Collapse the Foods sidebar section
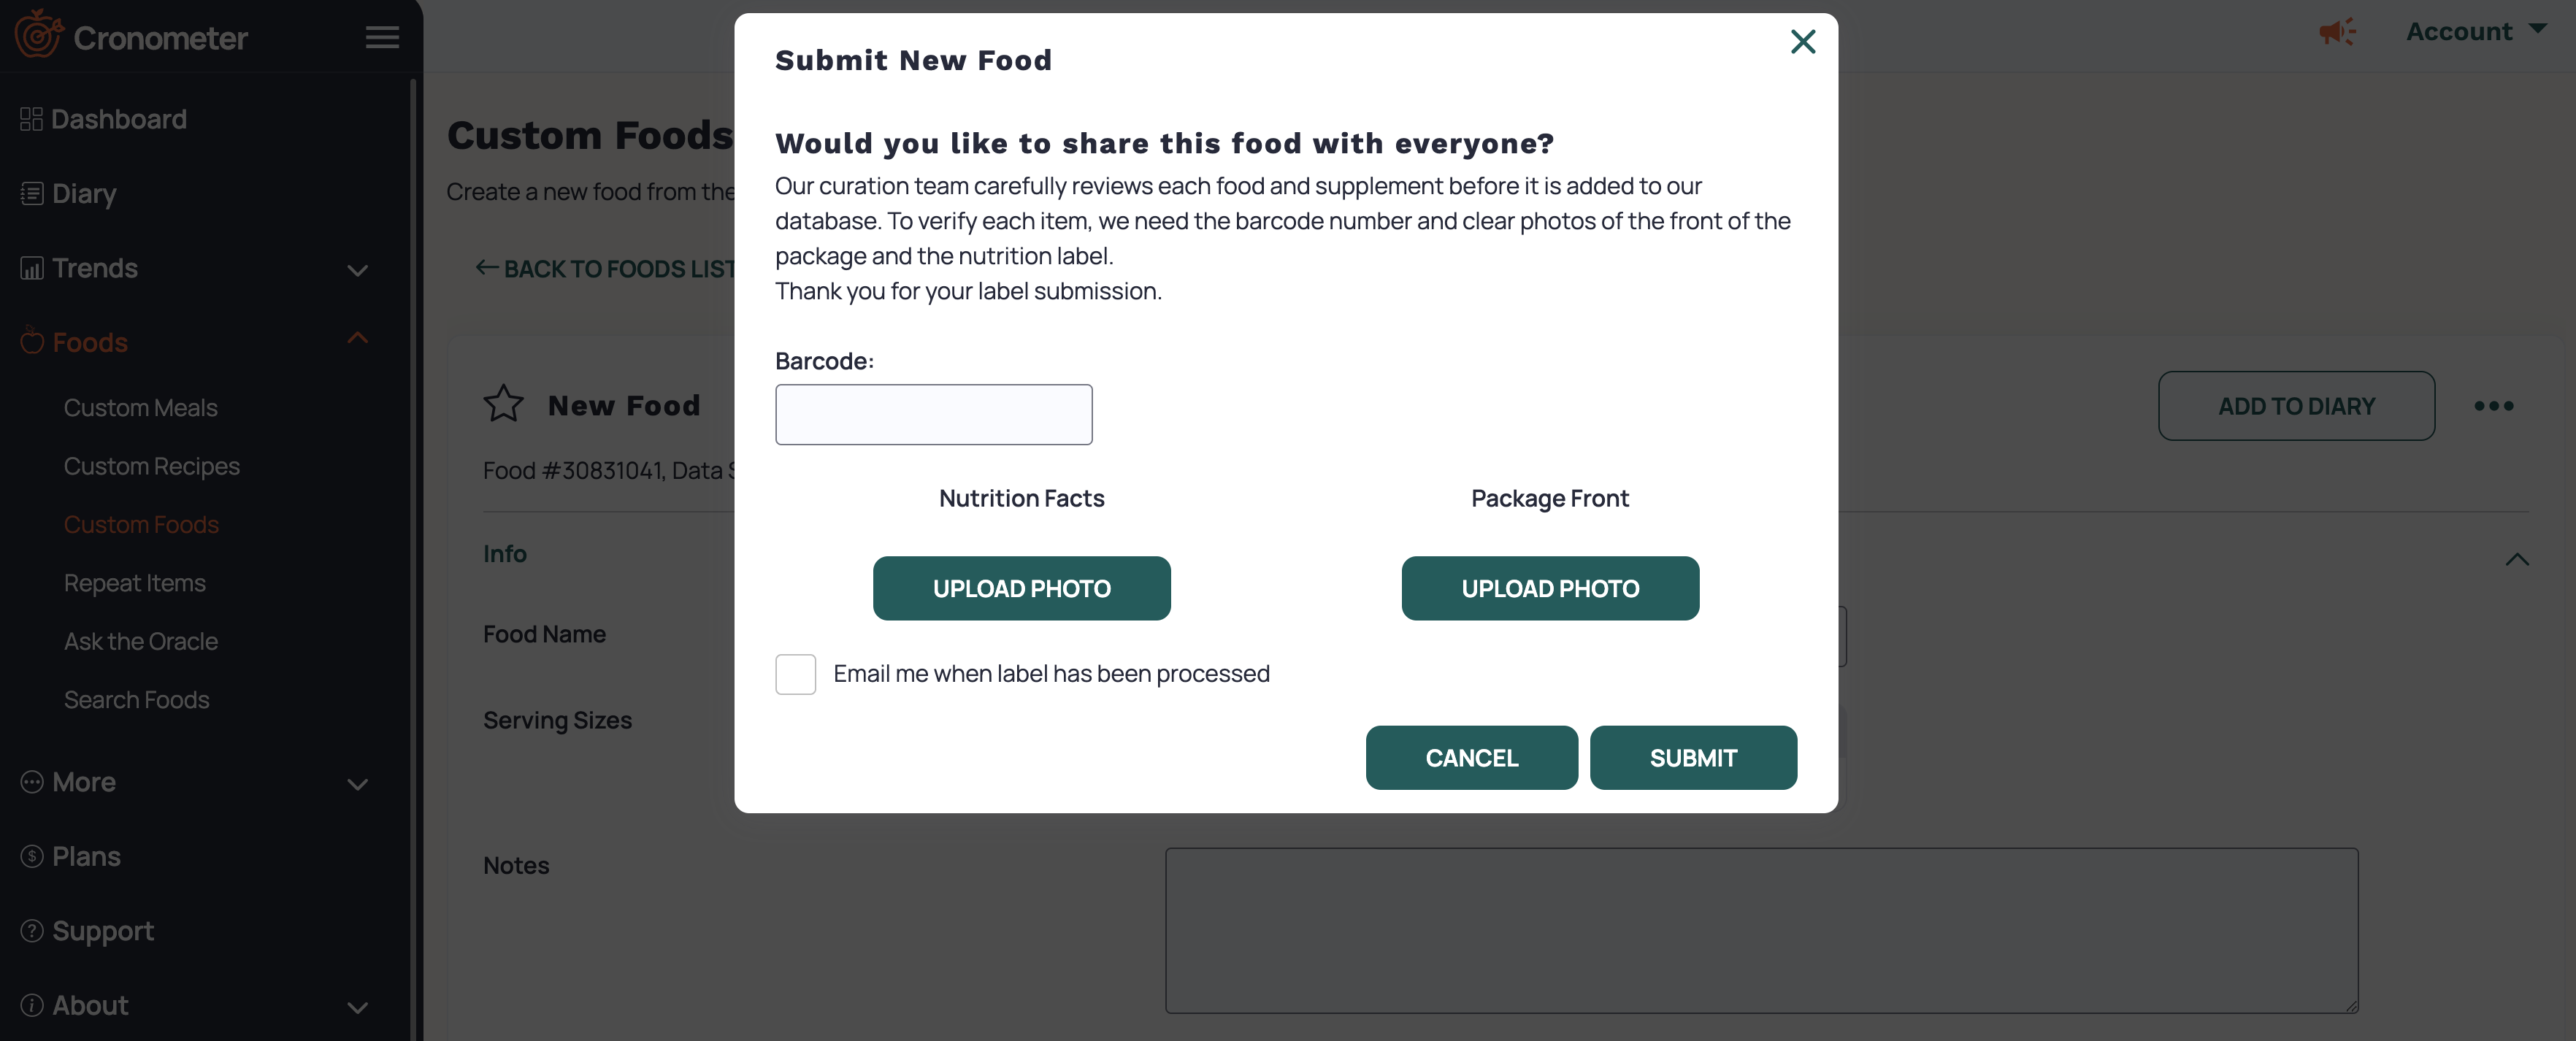Viewport: 2576px width, 1041px height. 357,339
